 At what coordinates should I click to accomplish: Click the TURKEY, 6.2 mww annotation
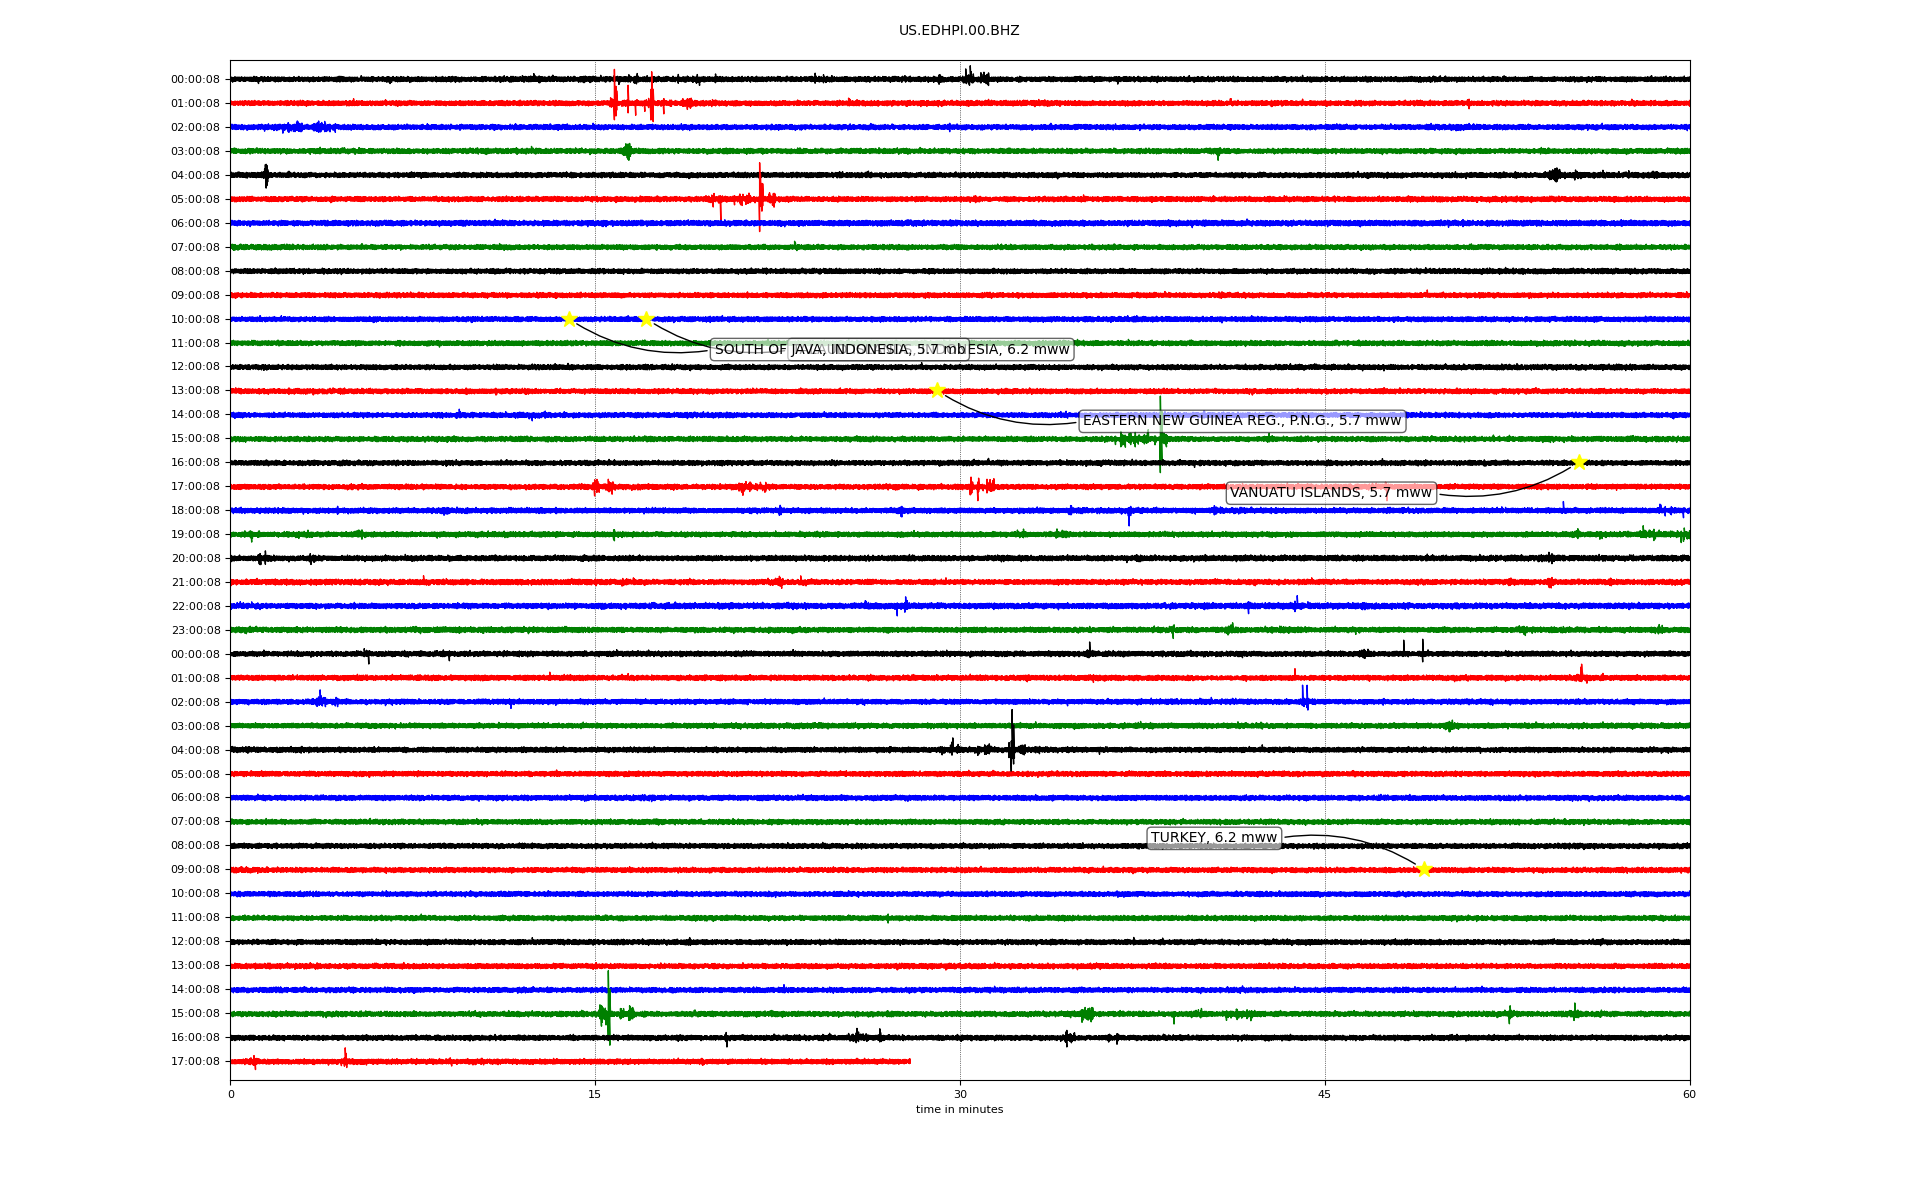pos(1213,838)
